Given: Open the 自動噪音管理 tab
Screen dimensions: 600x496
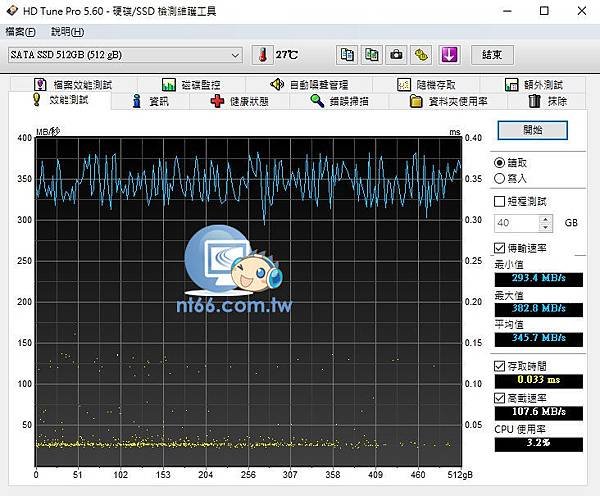Looking at the screenshot, I should (309, 85).
